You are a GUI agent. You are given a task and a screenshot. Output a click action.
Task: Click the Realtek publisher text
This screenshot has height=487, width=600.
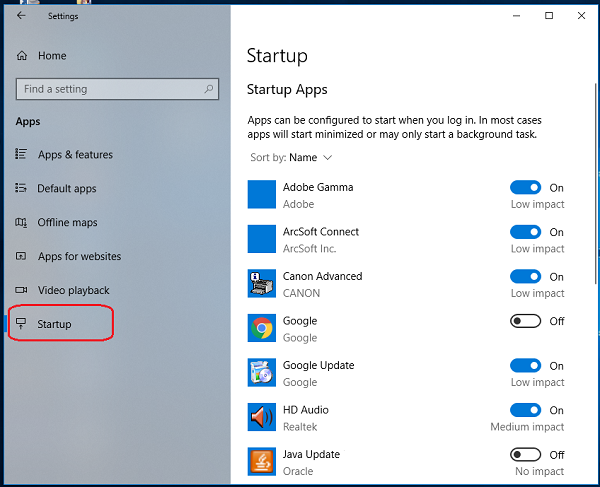point(300,427)
